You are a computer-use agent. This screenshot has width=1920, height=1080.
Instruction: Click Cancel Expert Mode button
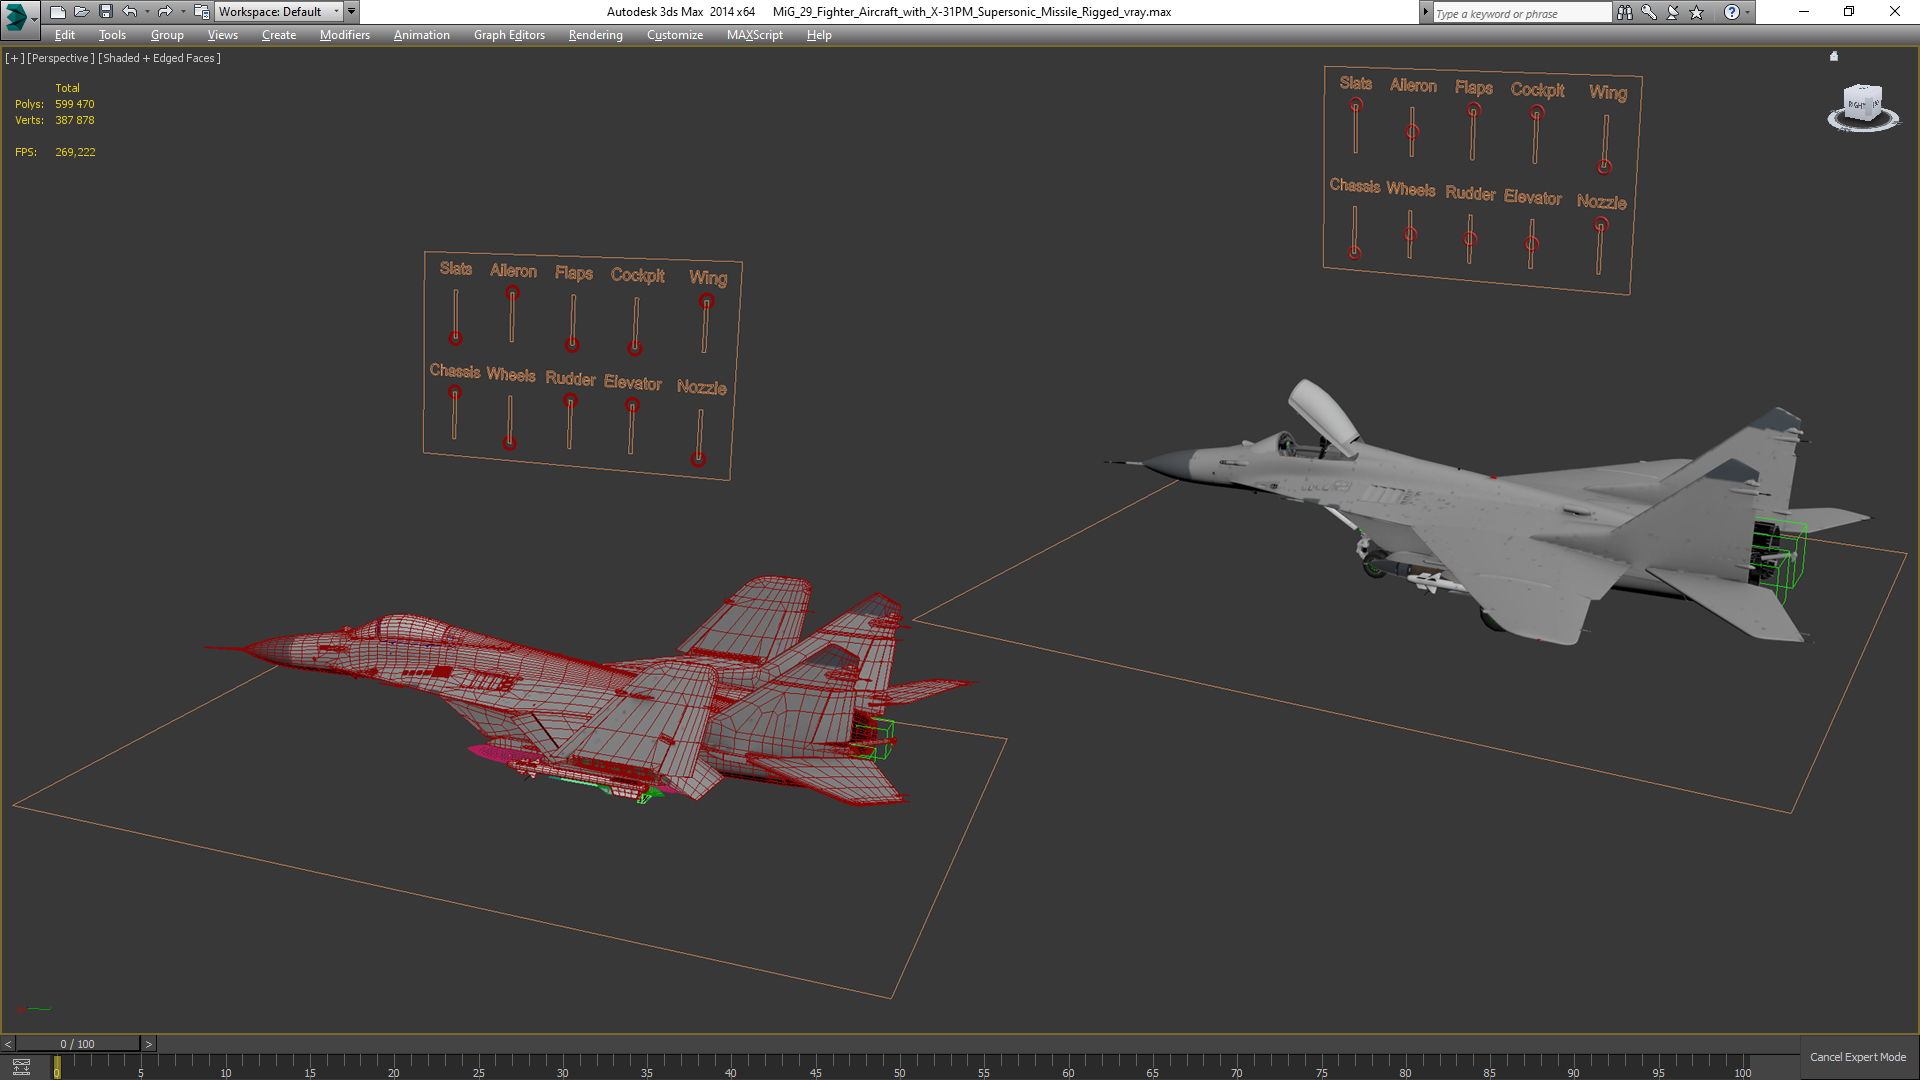click(x=1858, y=1057)
